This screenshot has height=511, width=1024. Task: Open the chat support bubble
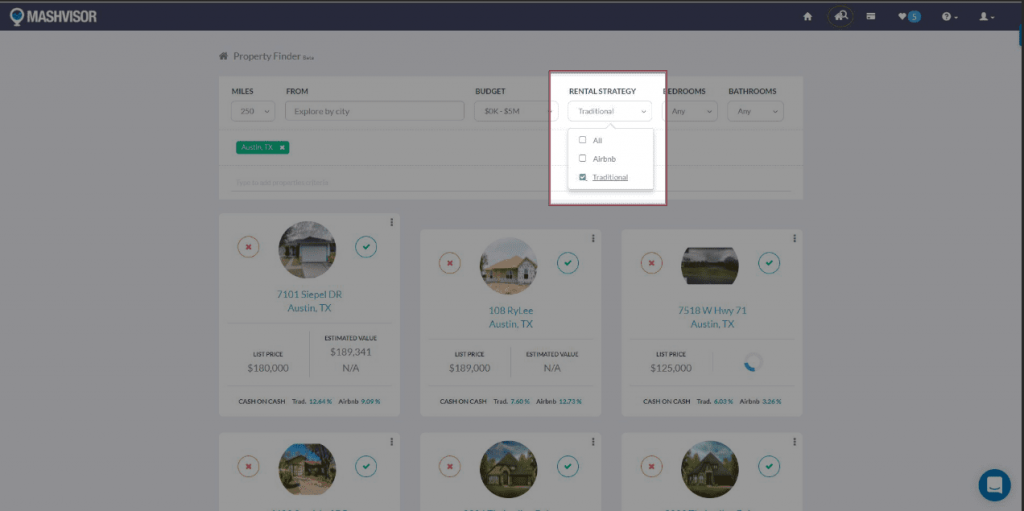[x=994, y=485]
